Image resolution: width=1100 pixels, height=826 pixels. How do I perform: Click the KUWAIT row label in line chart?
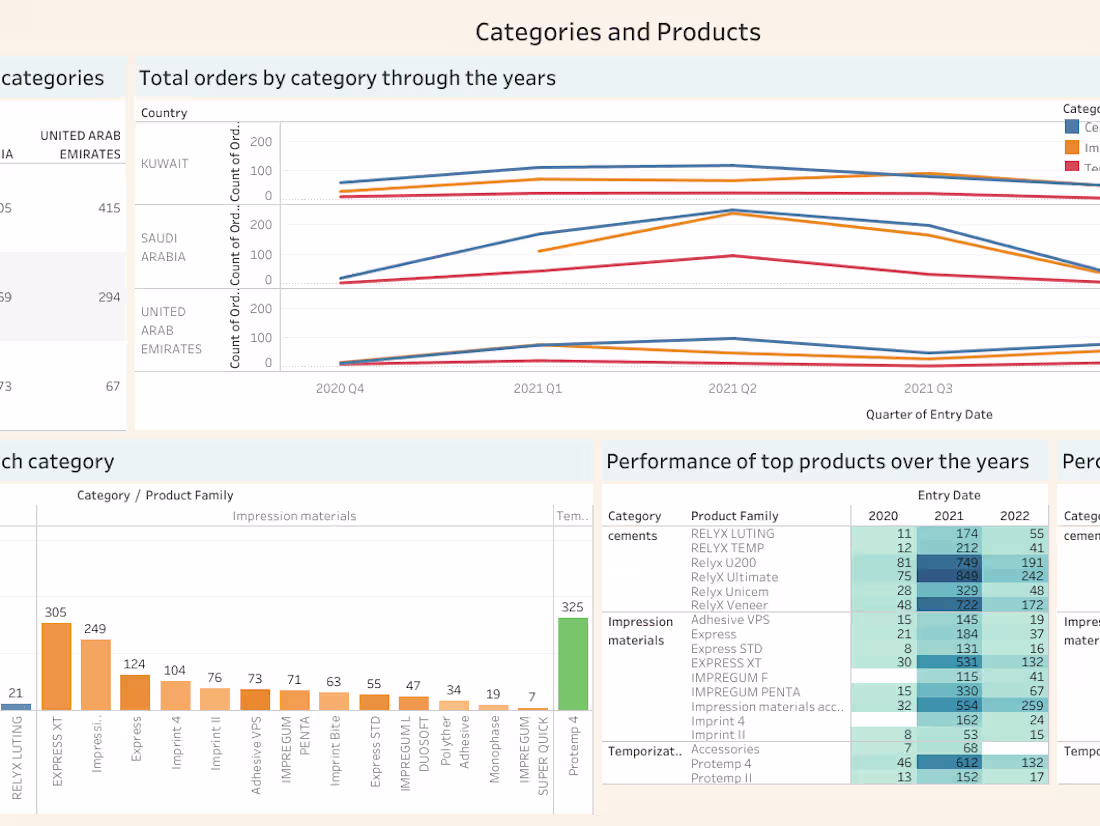165,163
